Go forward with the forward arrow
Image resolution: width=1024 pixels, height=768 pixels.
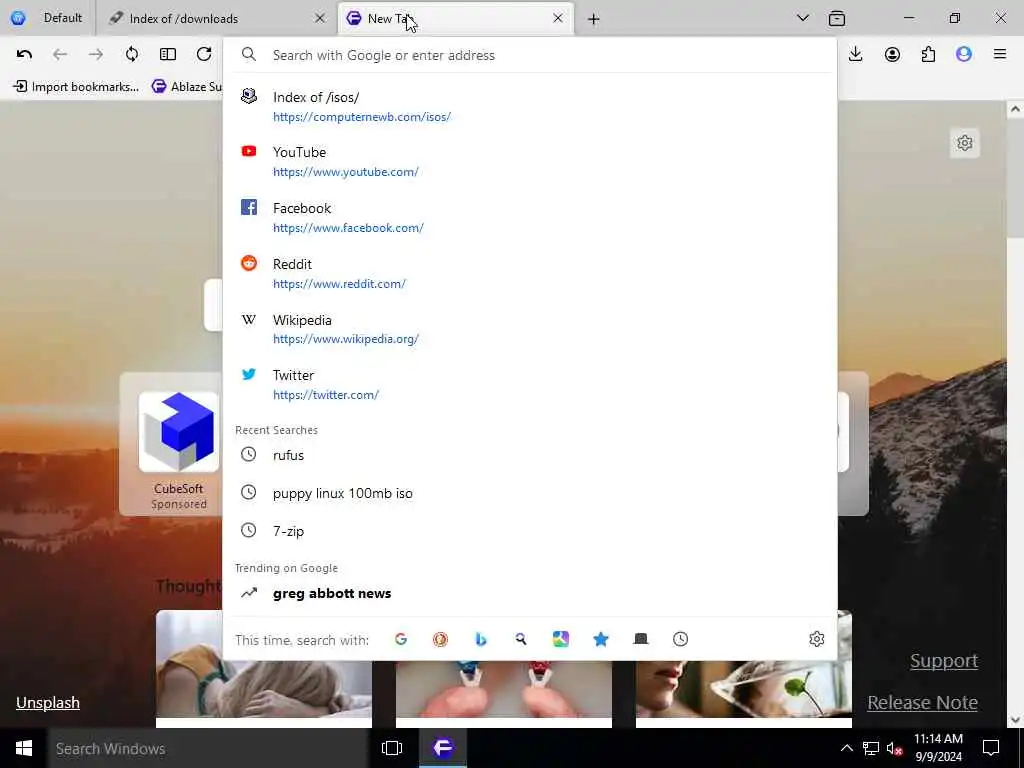tap(96, 54)
